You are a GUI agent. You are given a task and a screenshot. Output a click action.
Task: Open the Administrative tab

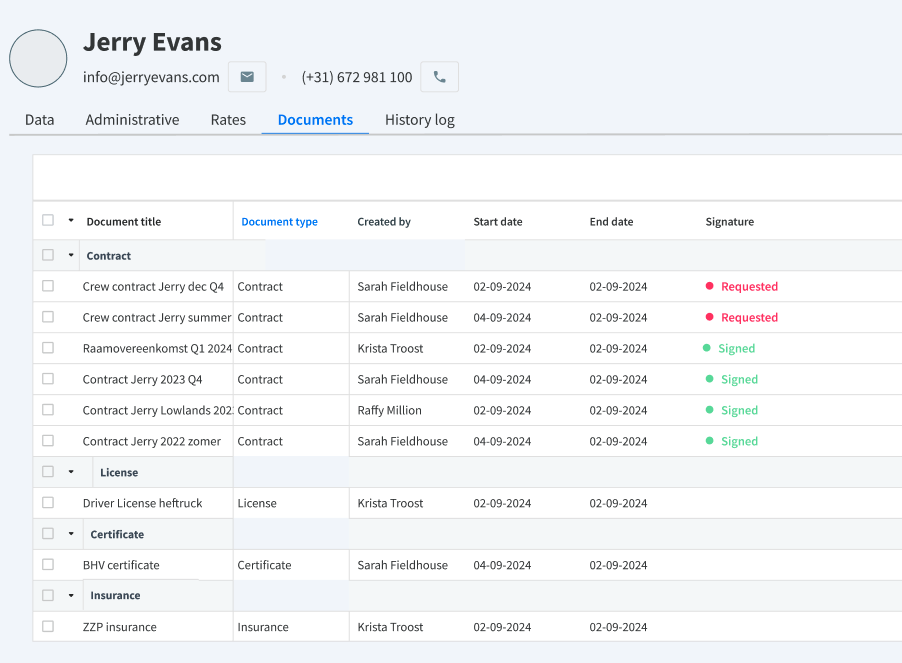point(132,120)
